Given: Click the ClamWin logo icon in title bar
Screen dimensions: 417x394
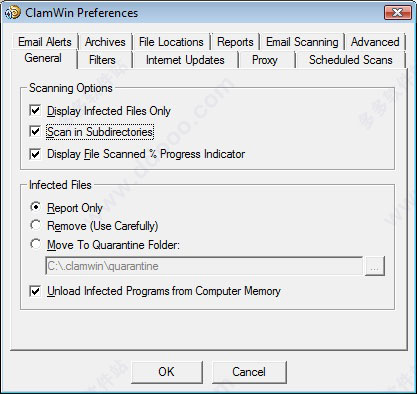Looking at the screenshot, I should [13, 13].
